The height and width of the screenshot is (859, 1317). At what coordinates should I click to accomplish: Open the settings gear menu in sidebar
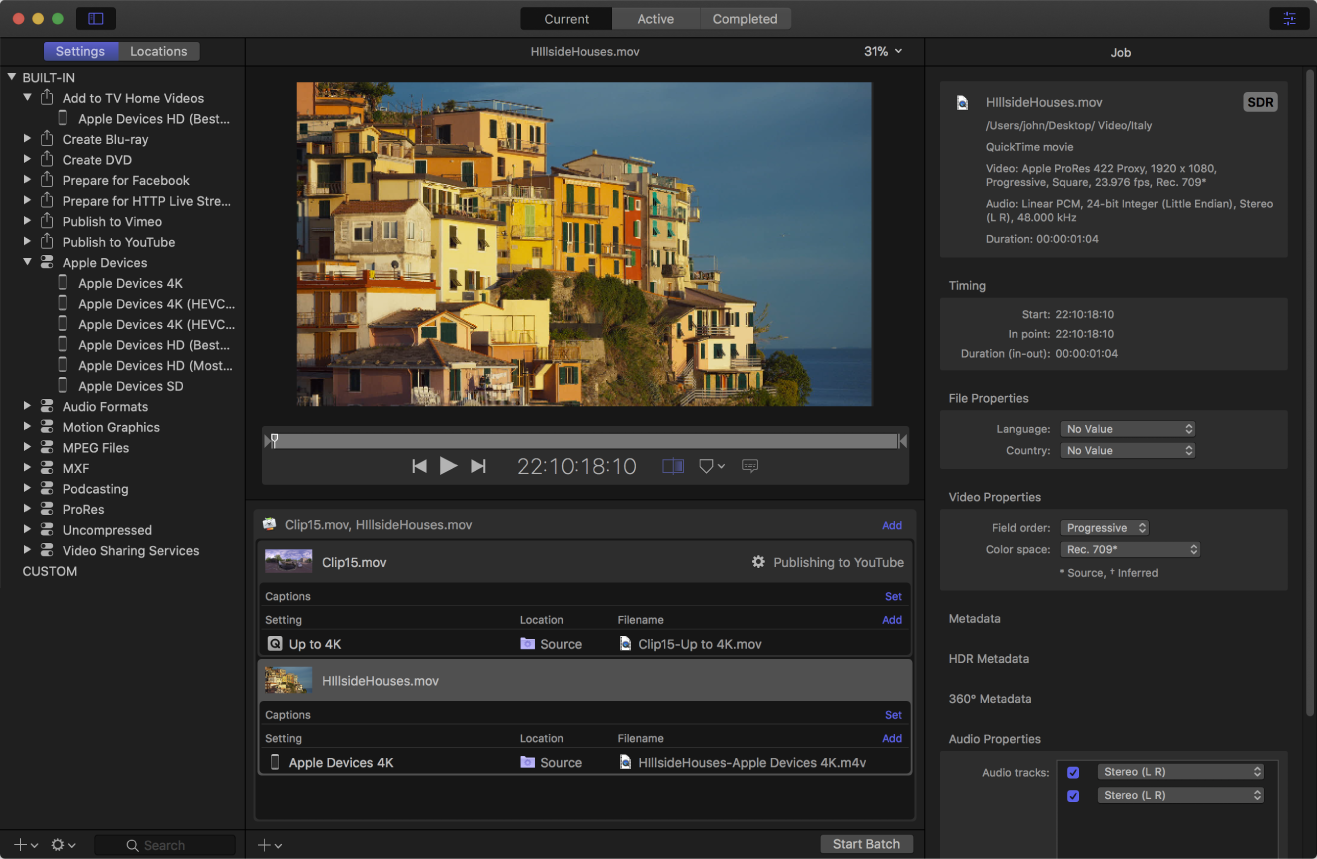[63, 845]
